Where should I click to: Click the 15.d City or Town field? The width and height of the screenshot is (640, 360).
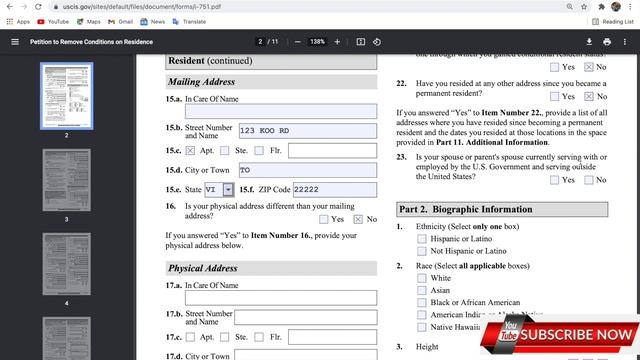click(308, 170)
